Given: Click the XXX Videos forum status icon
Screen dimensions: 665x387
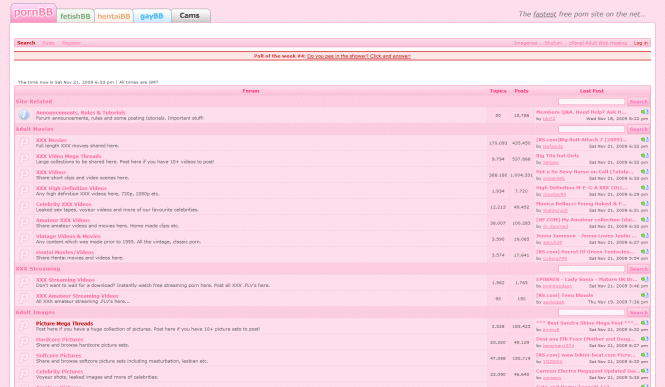Looking at the screenshot, I should coord(24,175).
